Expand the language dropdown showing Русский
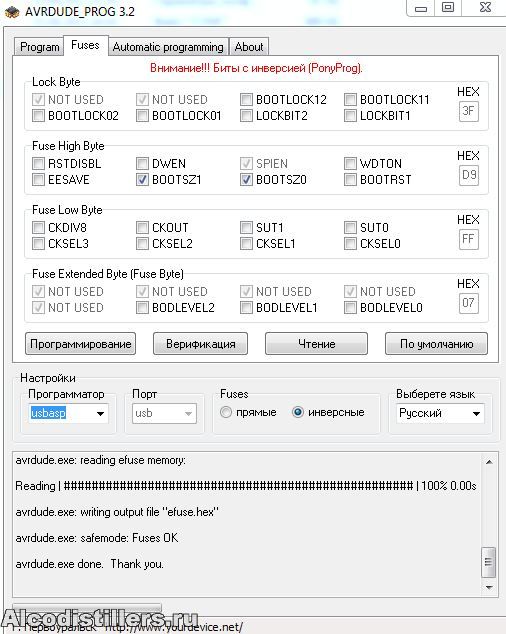This screenshot has height=634, width=506. pos(440,413)
